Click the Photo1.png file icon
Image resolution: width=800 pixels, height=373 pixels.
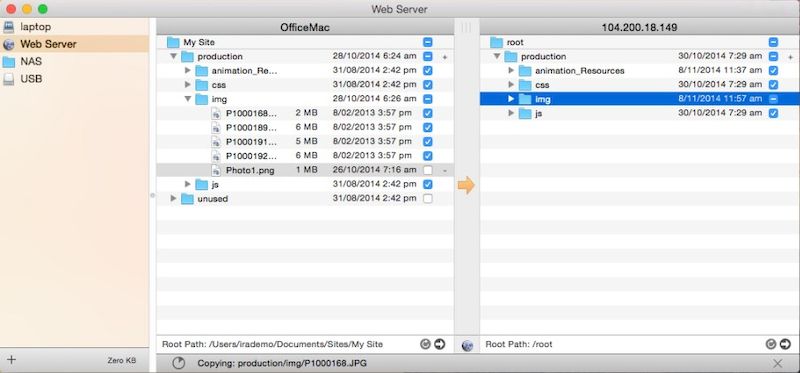[x=216, y=170]
